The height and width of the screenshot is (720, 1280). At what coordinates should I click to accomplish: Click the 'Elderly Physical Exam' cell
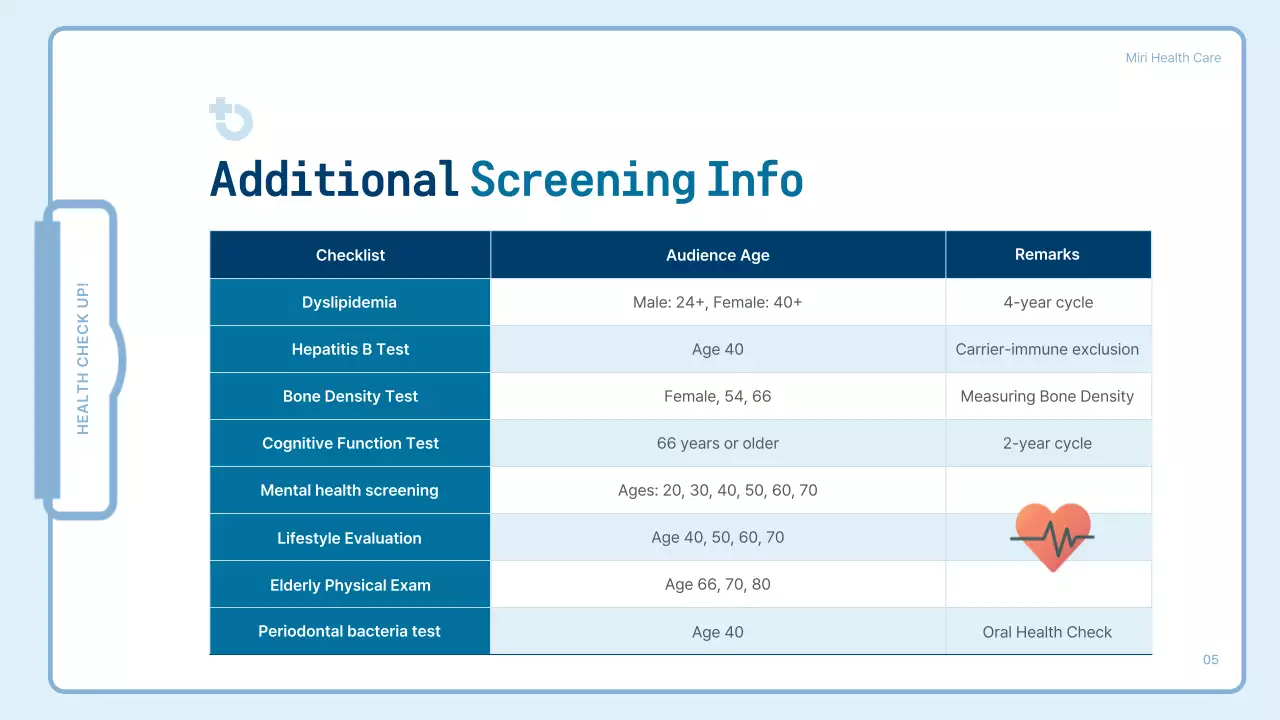(x=350, y=585)
